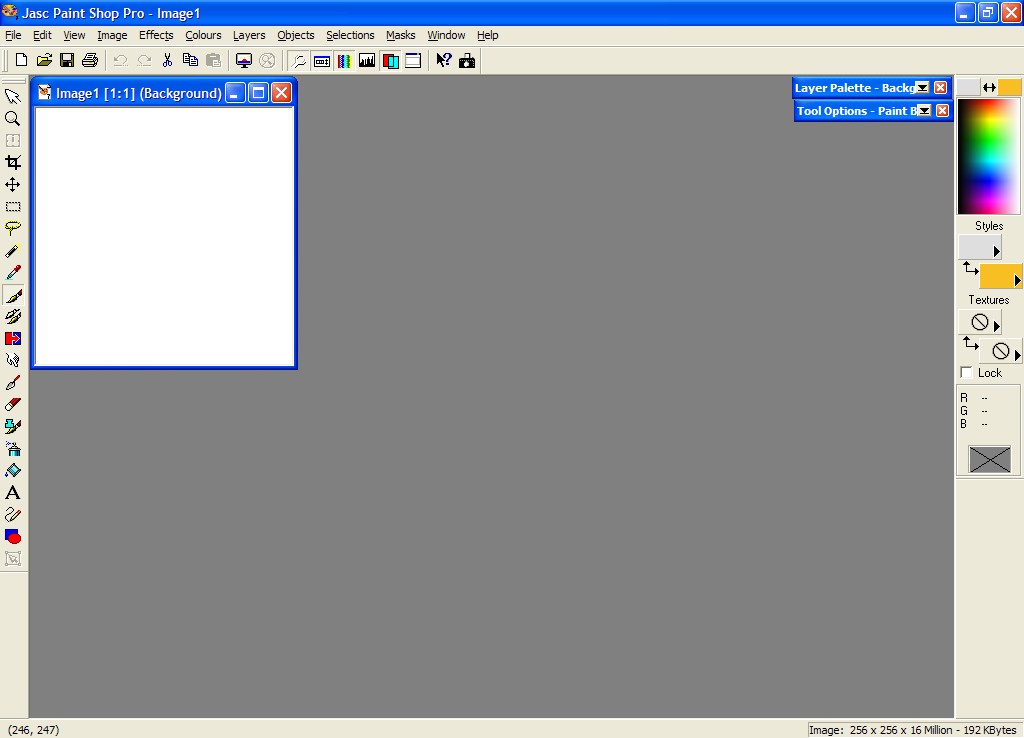Toggle the Tool Palette visibility
This screenshot has height=738, width=1024.
tap(298, 61)
